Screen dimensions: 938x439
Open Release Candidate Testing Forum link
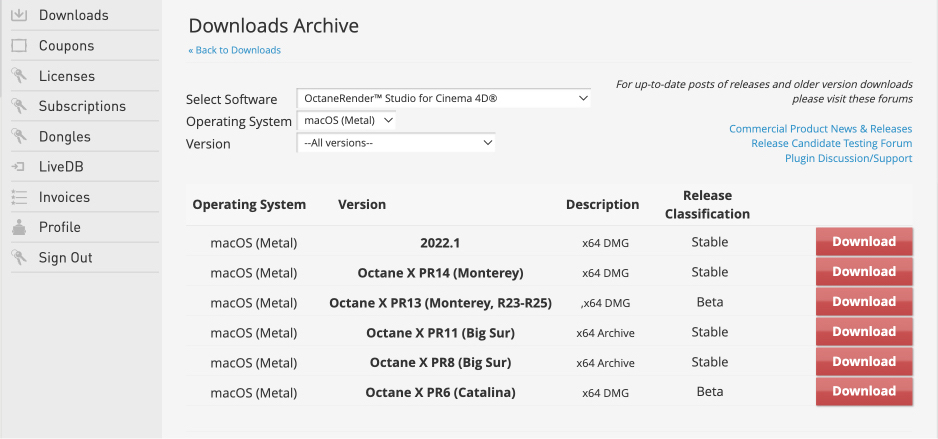[x=832, y=144]
